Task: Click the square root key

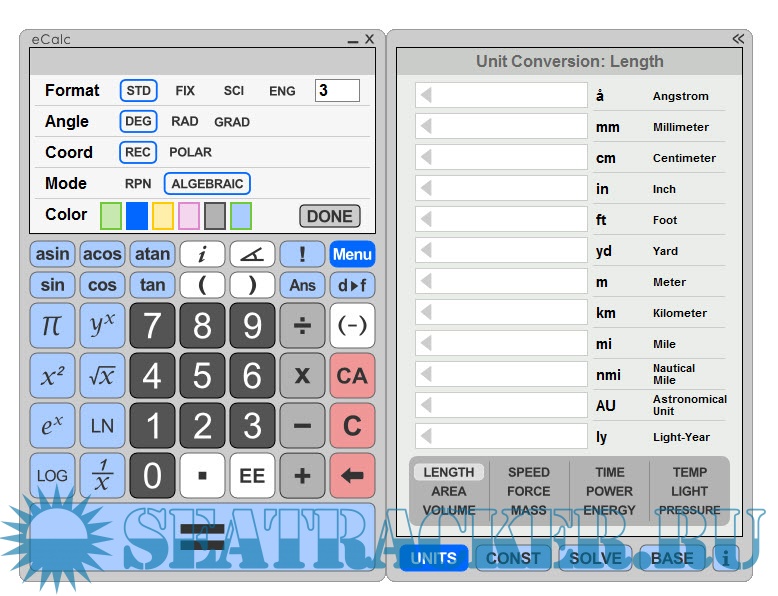Action: point(102,376)
